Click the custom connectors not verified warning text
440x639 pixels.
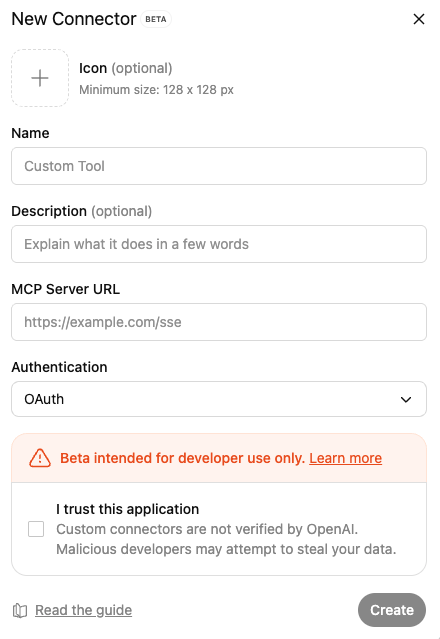tap(226, 539)
